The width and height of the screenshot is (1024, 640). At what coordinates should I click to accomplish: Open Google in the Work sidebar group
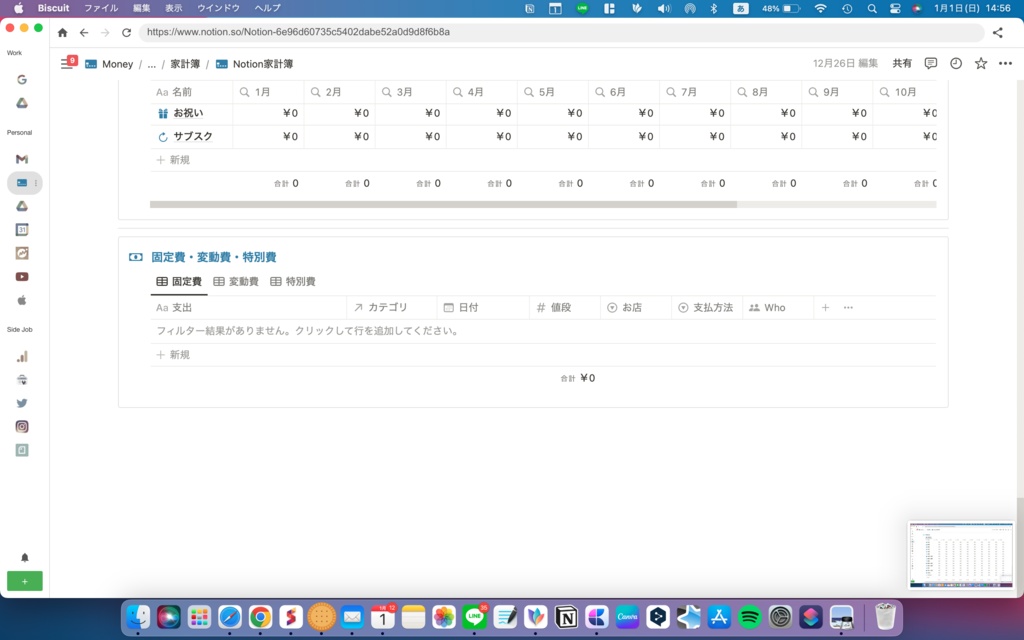tap(22, 80)
